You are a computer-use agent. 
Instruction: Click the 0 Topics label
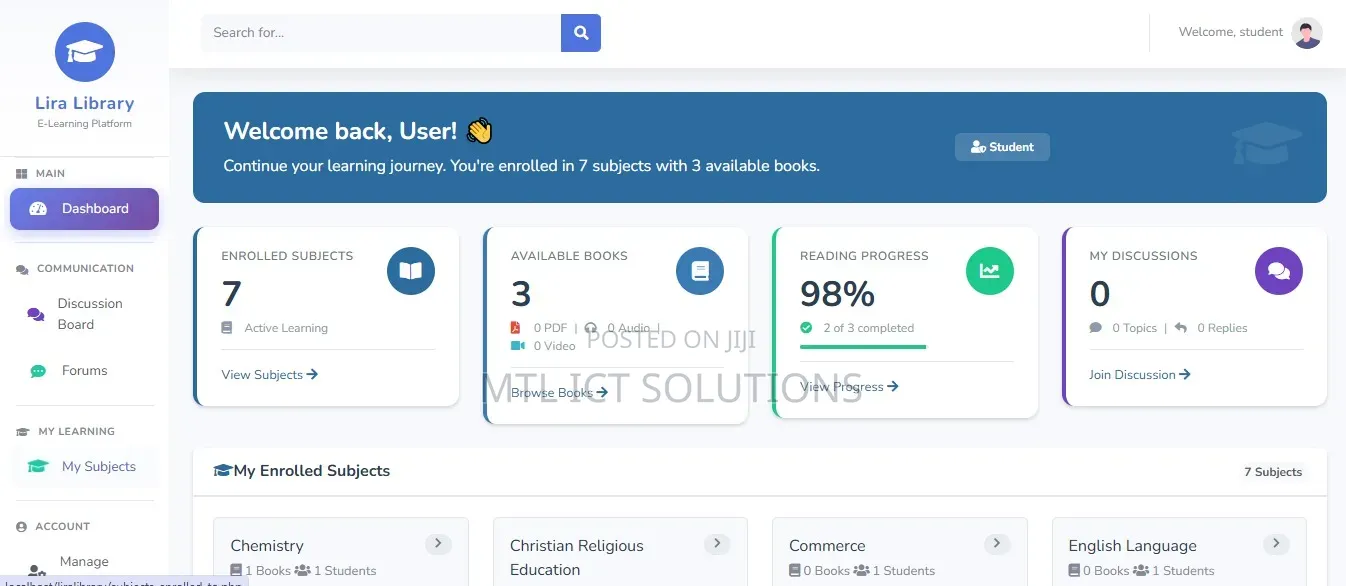(1134, 328)
